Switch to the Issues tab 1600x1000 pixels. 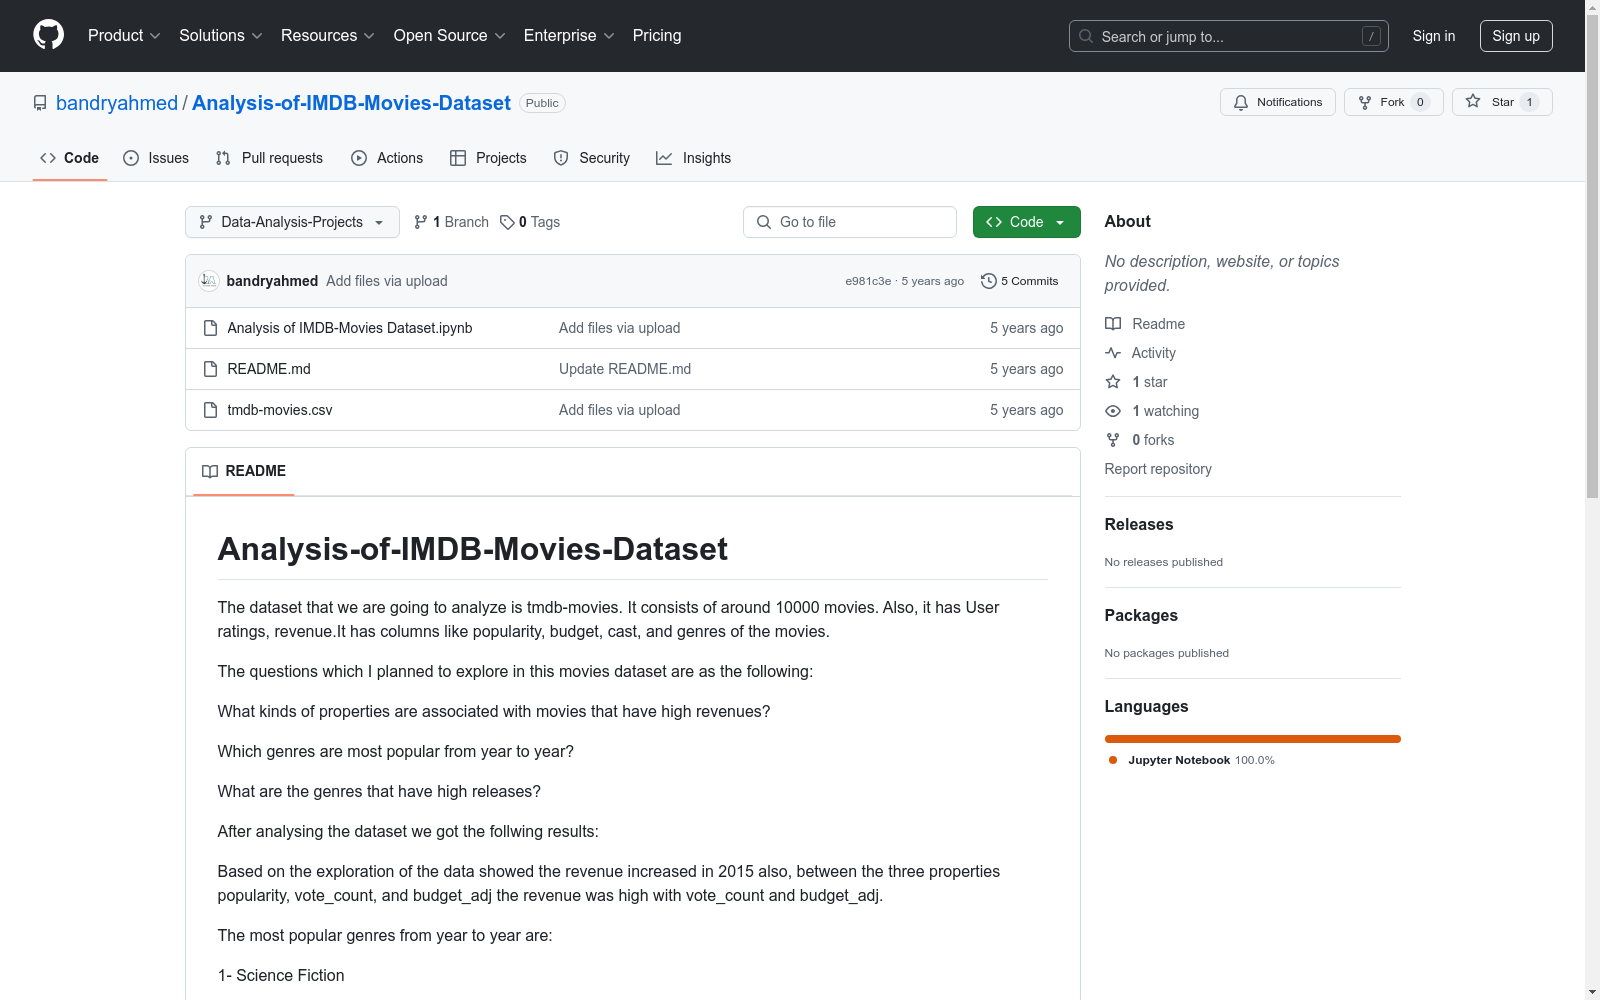156,158
